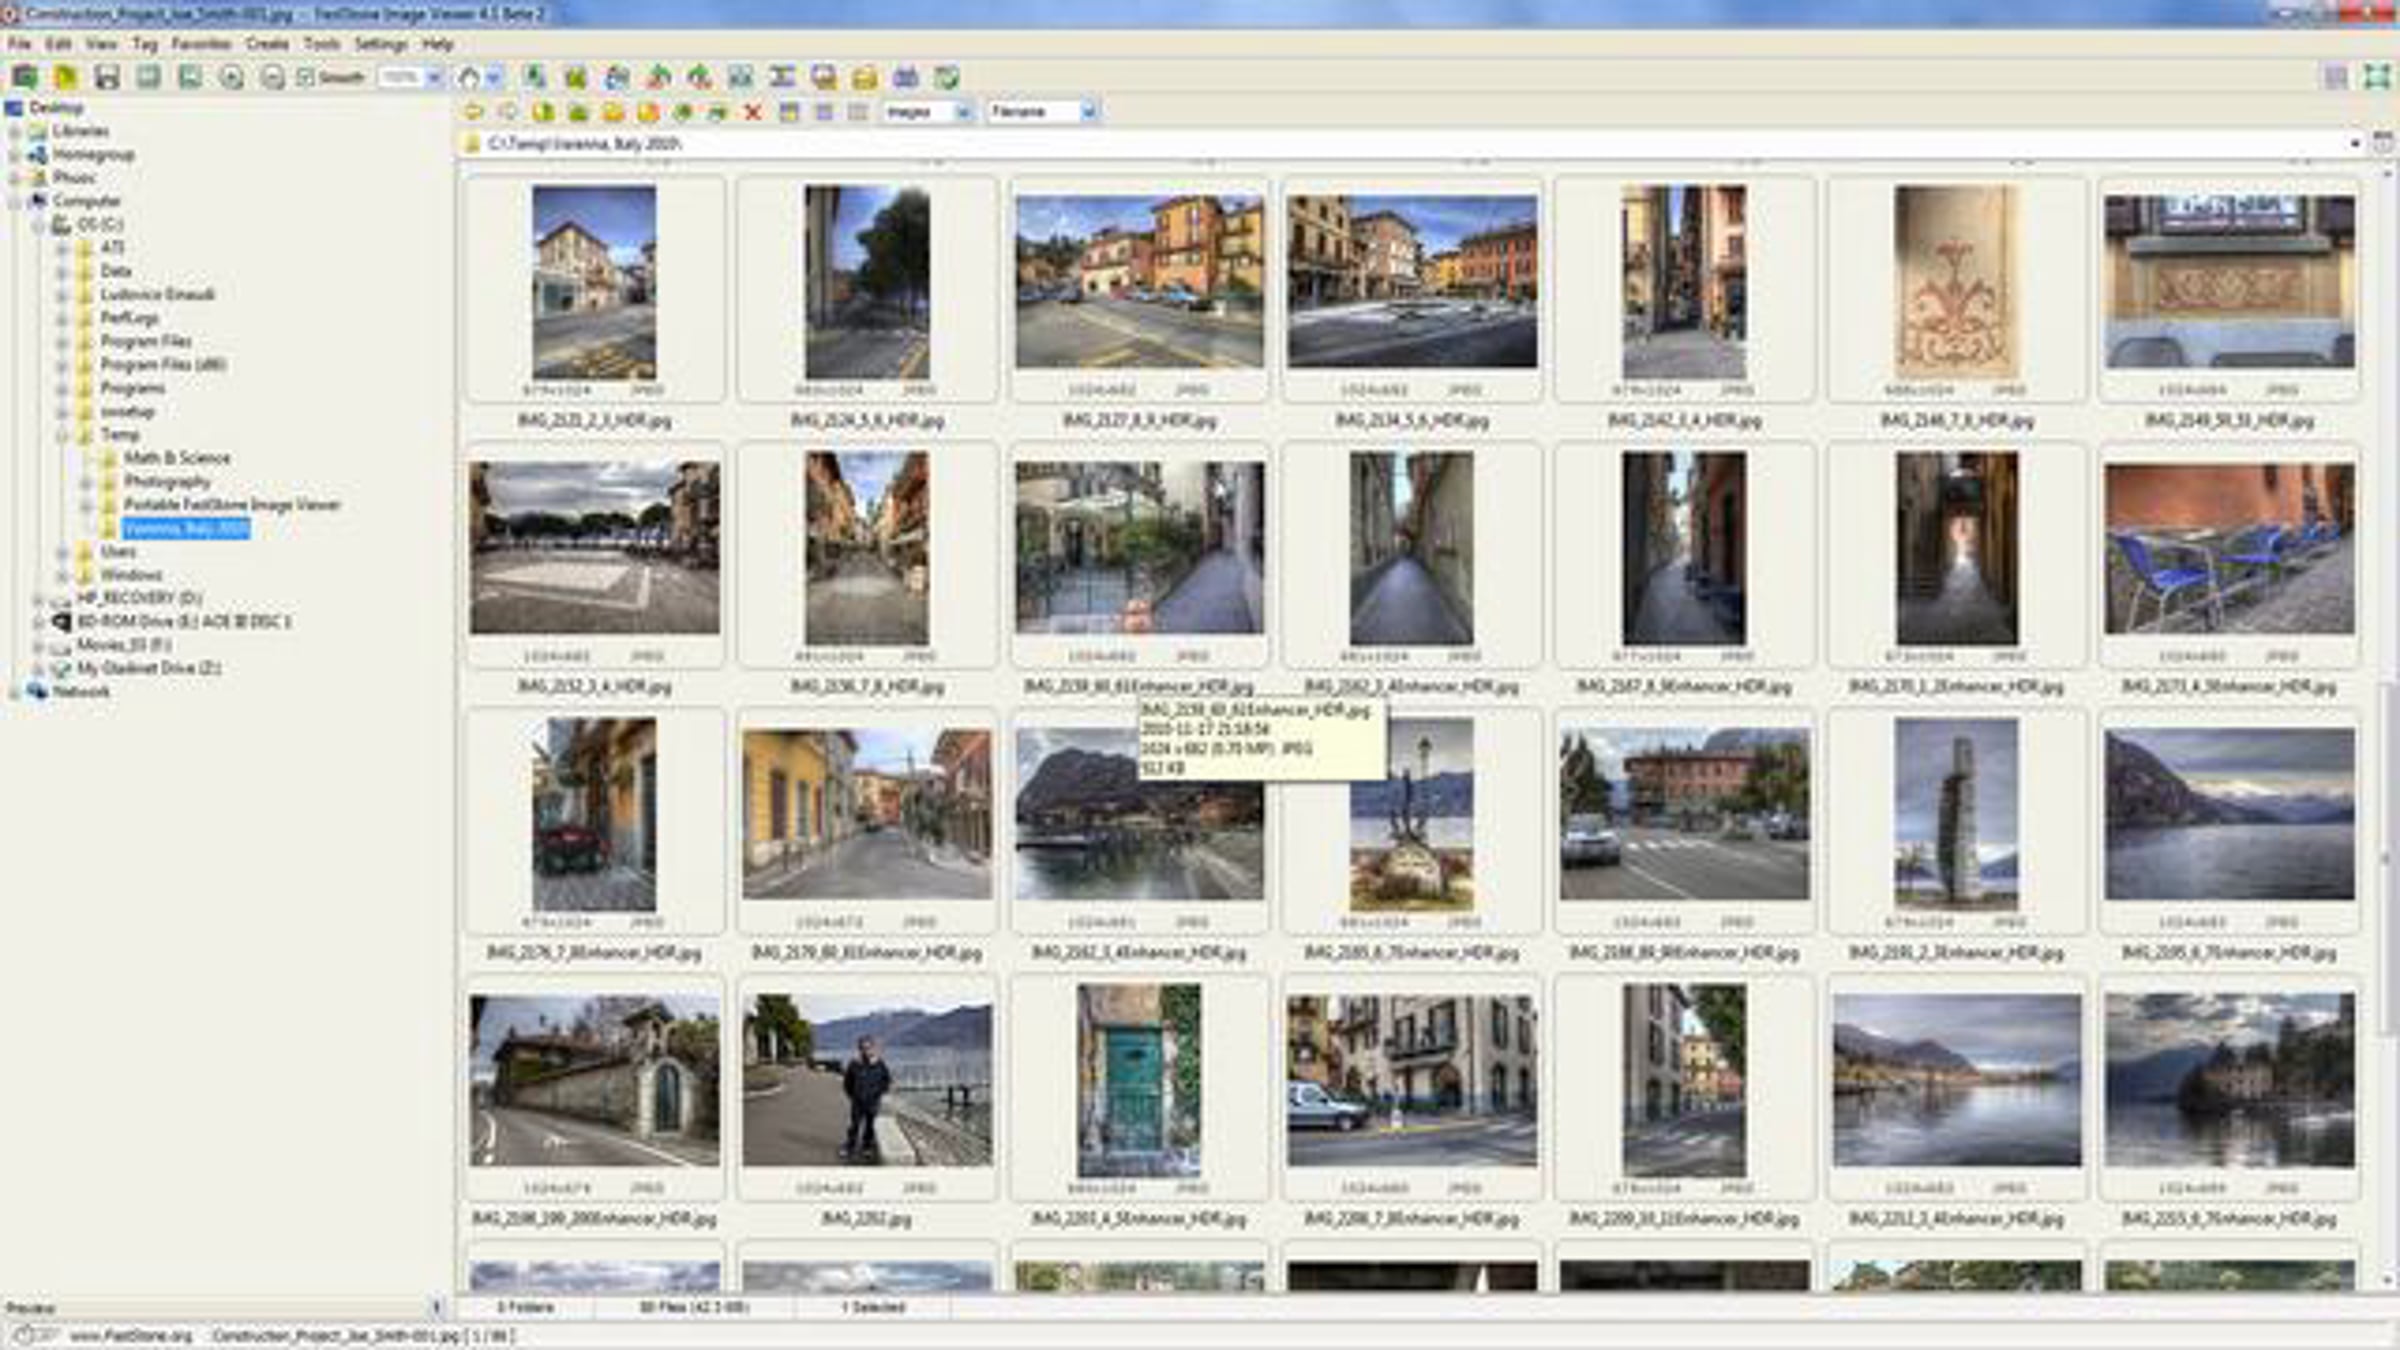Expand the Users folder node
This screenshot has width=2400, height=1350.
(x=62, y=552)
